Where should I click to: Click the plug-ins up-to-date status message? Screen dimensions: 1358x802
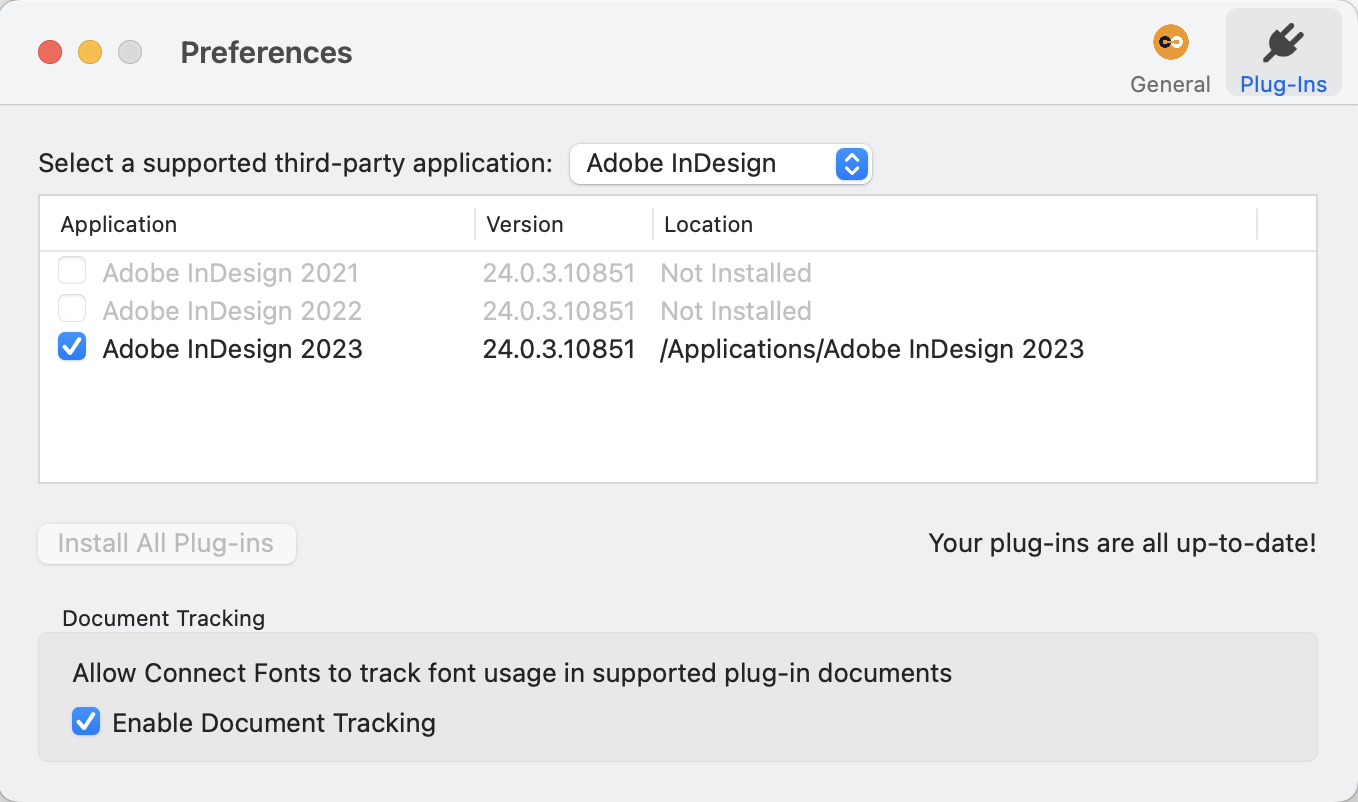pyautogui.click(x=1122, y=544)
